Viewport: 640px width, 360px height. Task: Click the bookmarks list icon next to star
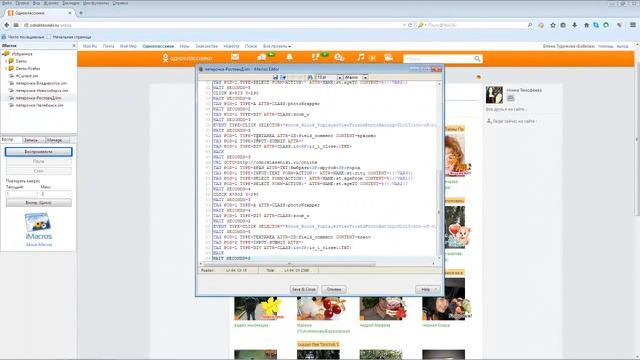tap(563, 25)
